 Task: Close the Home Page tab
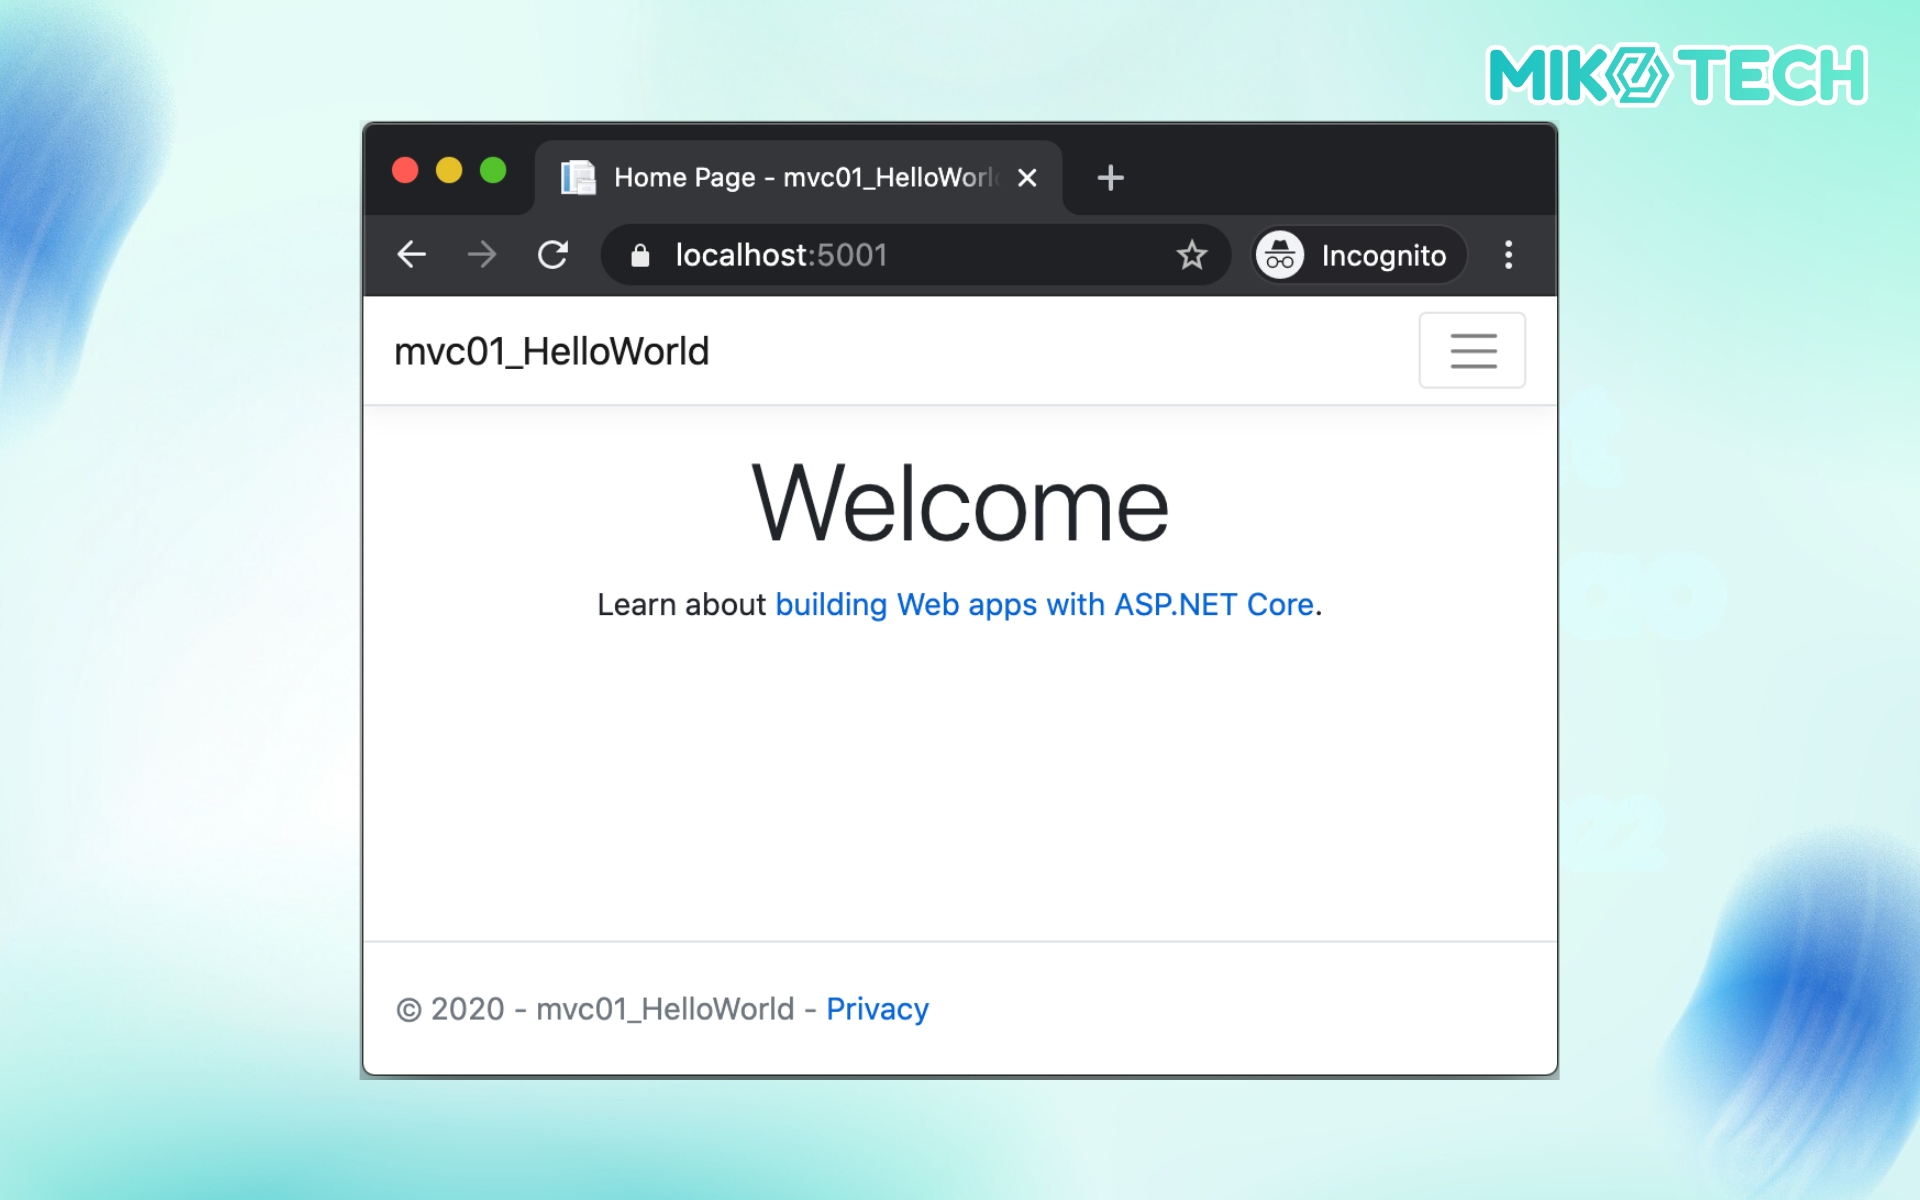1027,178
